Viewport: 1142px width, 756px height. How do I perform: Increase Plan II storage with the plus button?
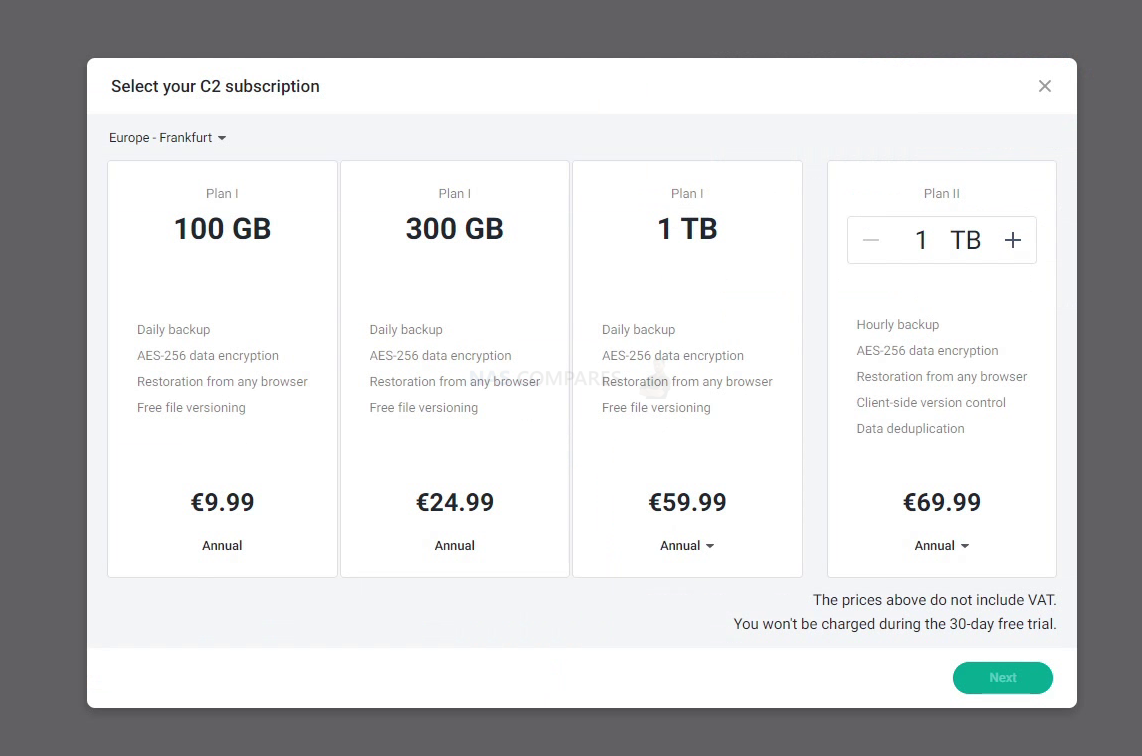[1012, 240]
